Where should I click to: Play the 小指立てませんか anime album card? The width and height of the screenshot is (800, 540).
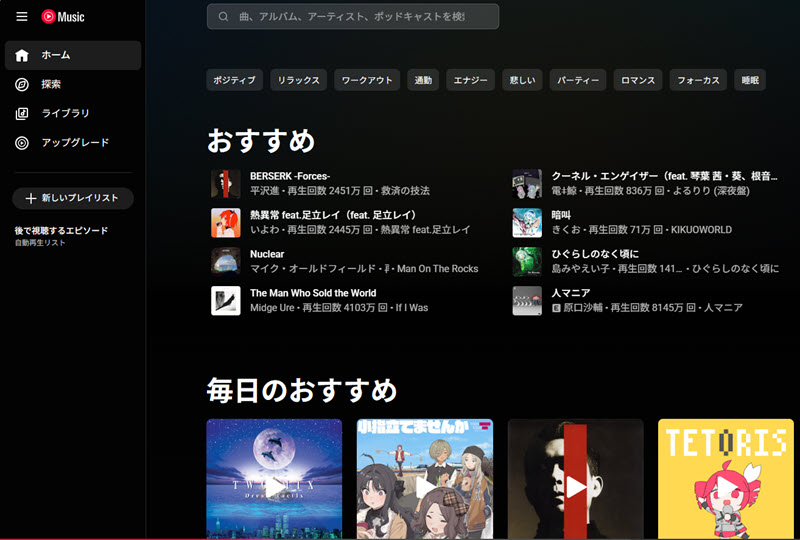click(x=424, y=479)
